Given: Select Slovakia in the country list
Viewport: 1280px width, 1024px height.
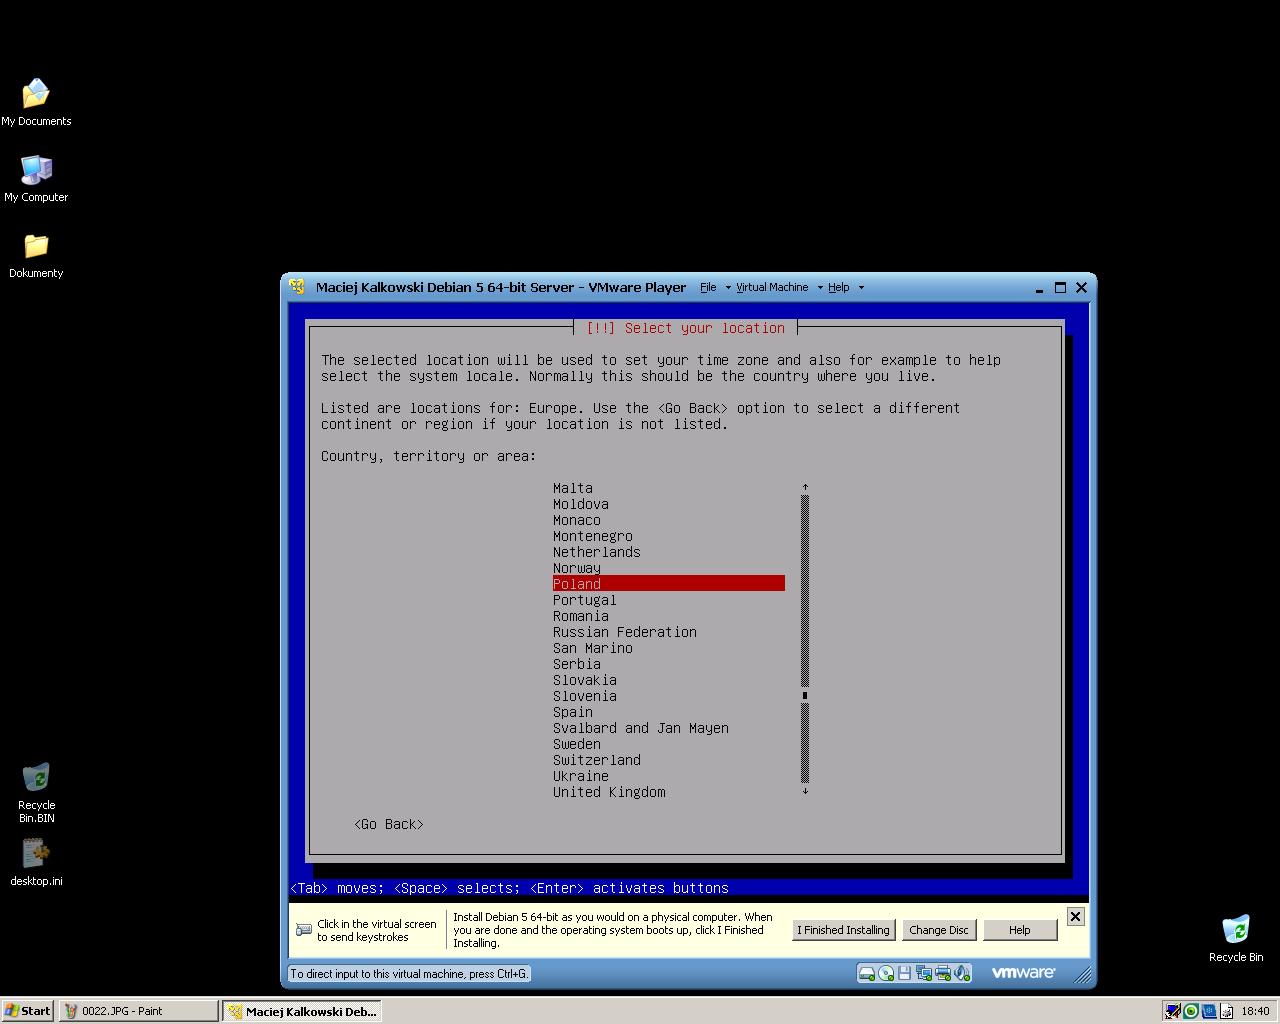Looking at the screenshot, I should [585, 680].
